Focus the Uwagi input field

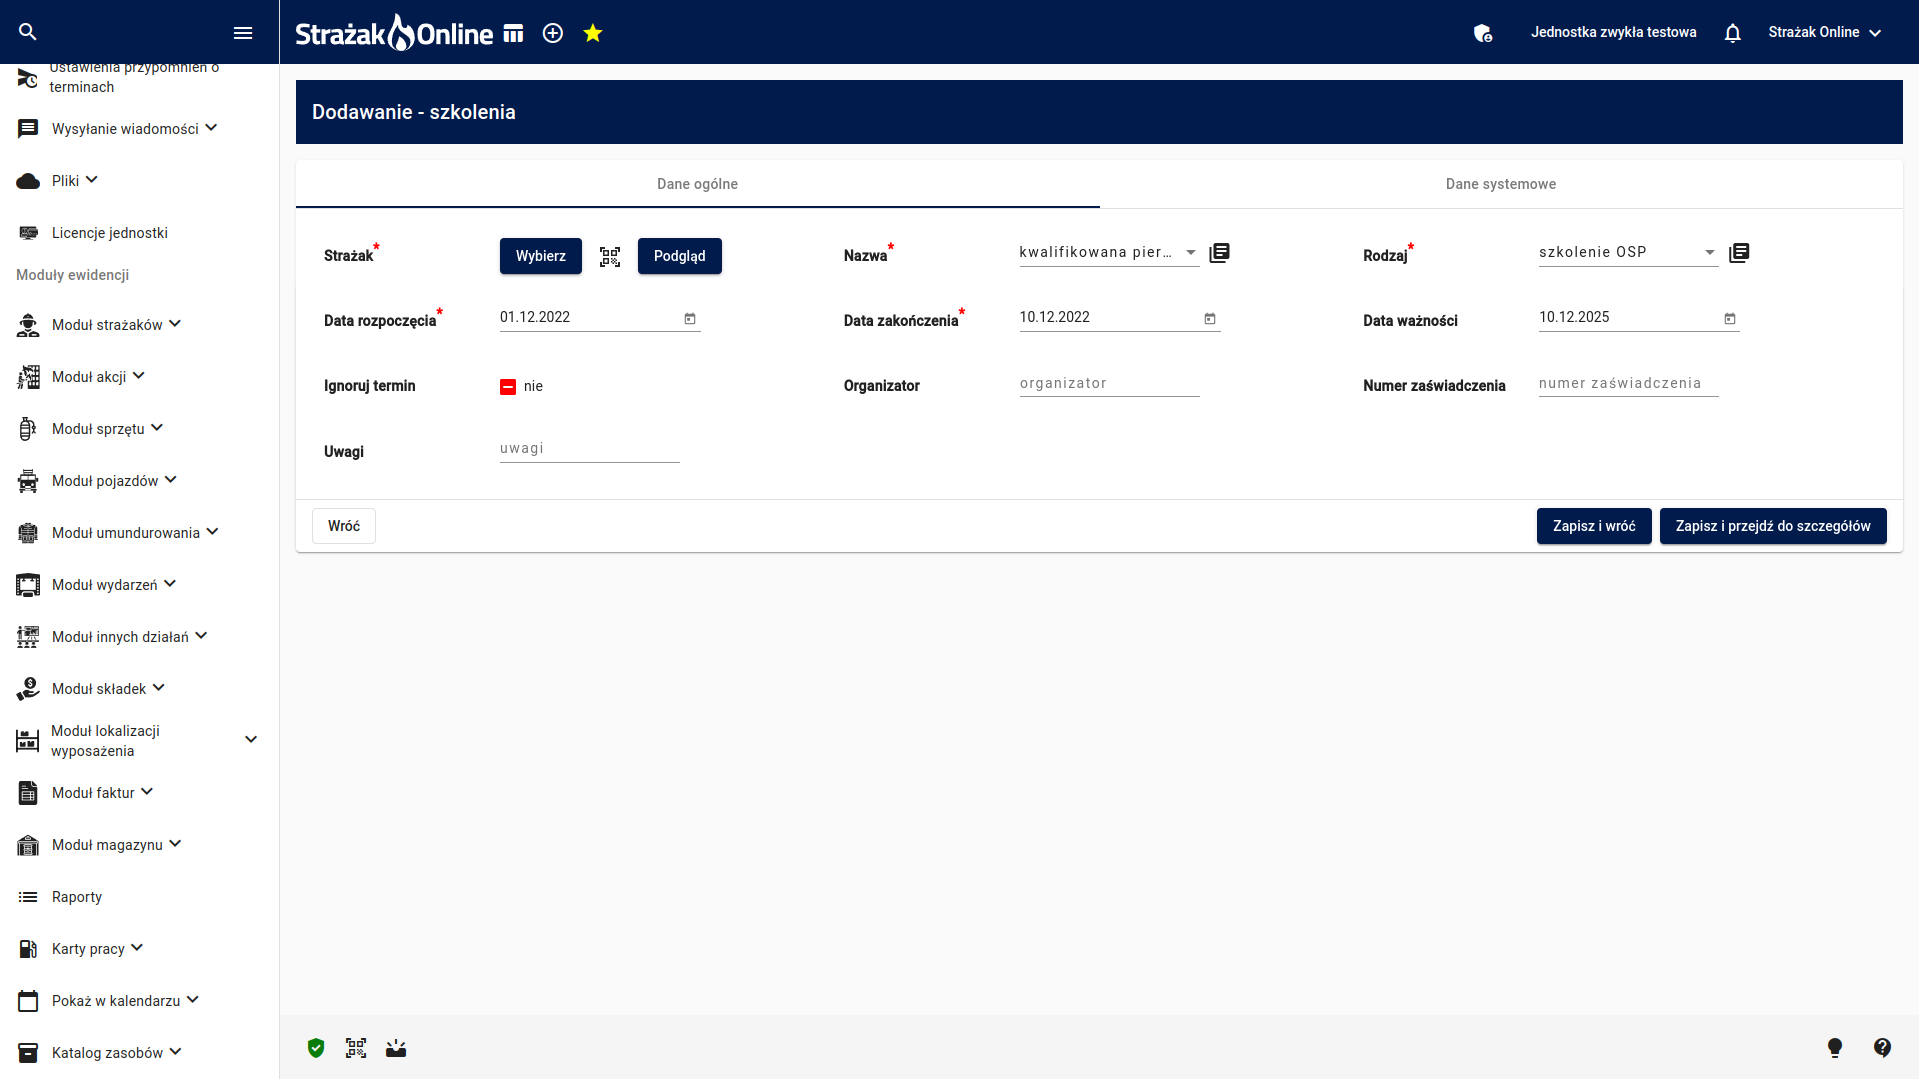590,449
